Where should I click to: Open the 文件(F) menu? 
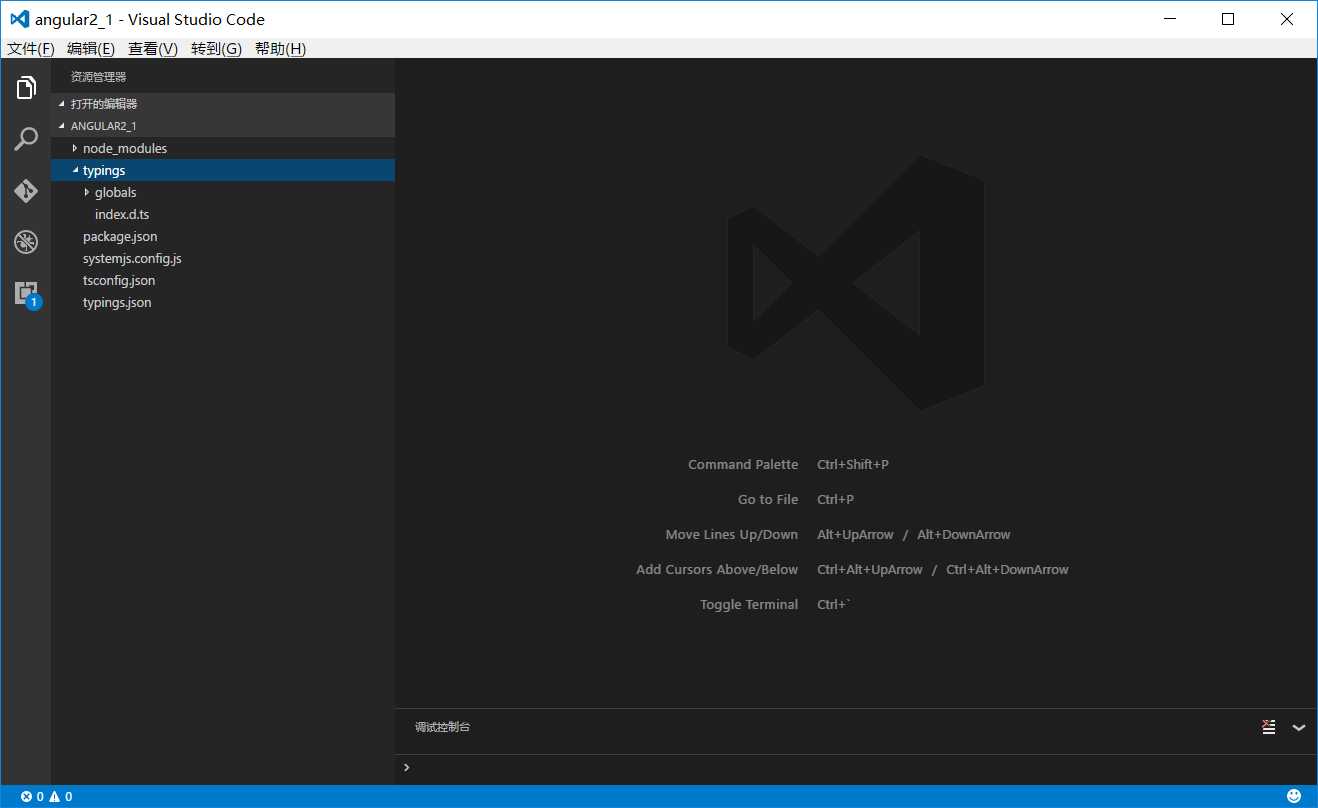(30, 49)
